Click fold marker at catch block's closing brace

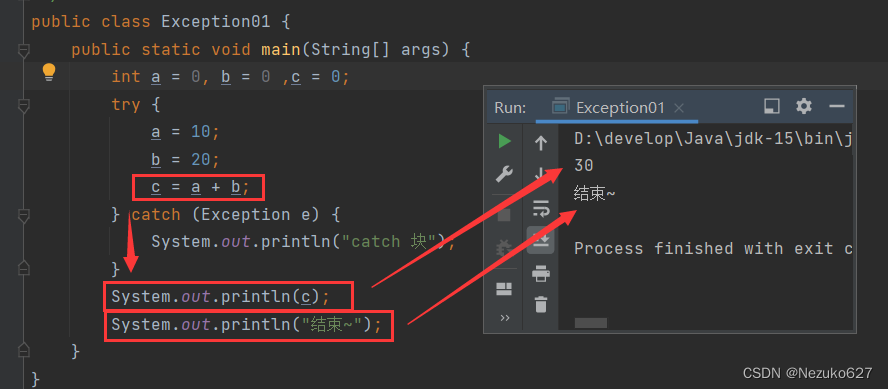coord(24,268)
